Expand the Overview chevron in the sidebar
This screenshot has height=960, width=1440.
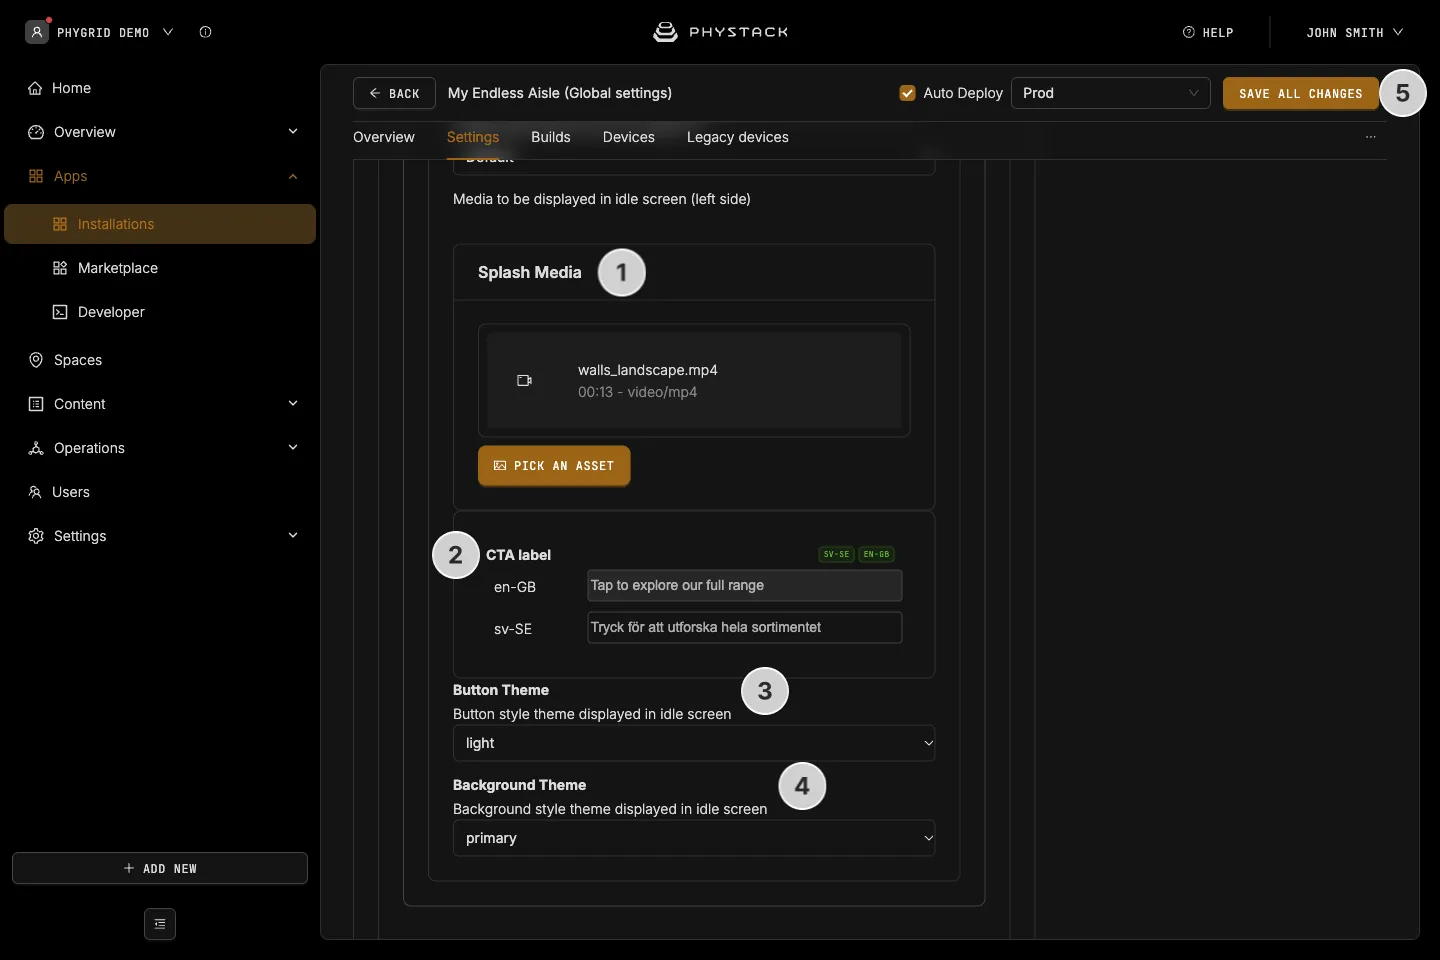coord(293,132)
